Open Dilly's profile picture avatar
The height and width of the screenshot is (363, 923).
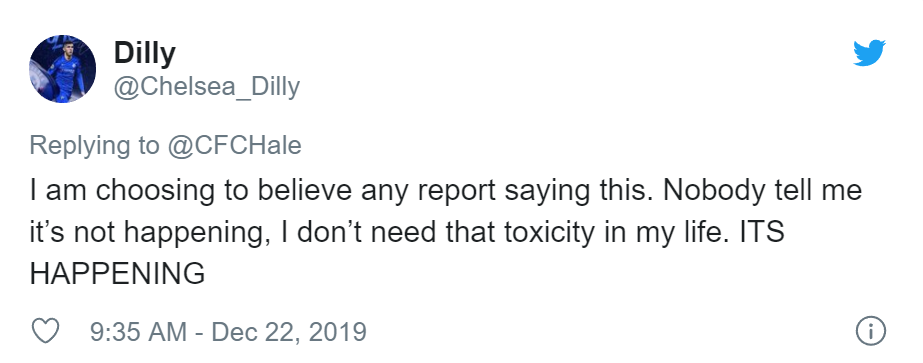62,69
